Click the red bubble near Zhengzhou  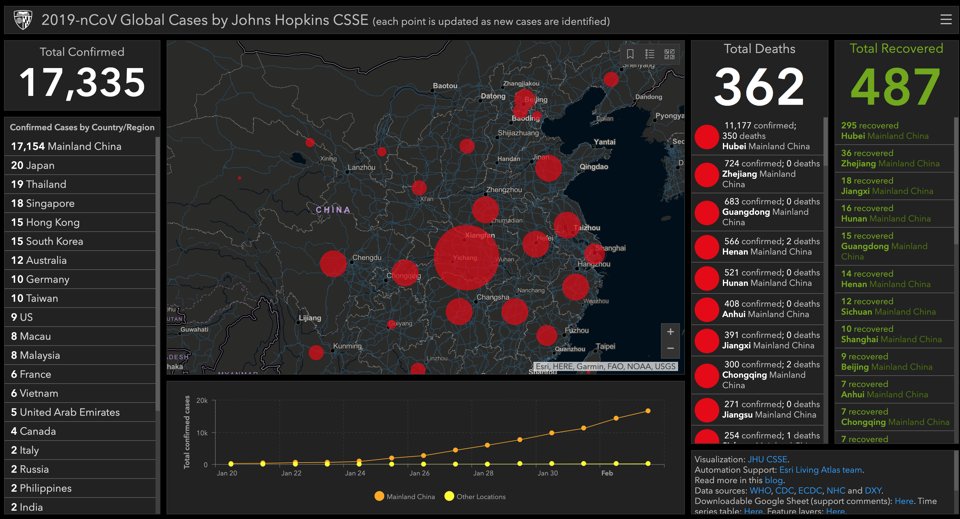[486, 210]
